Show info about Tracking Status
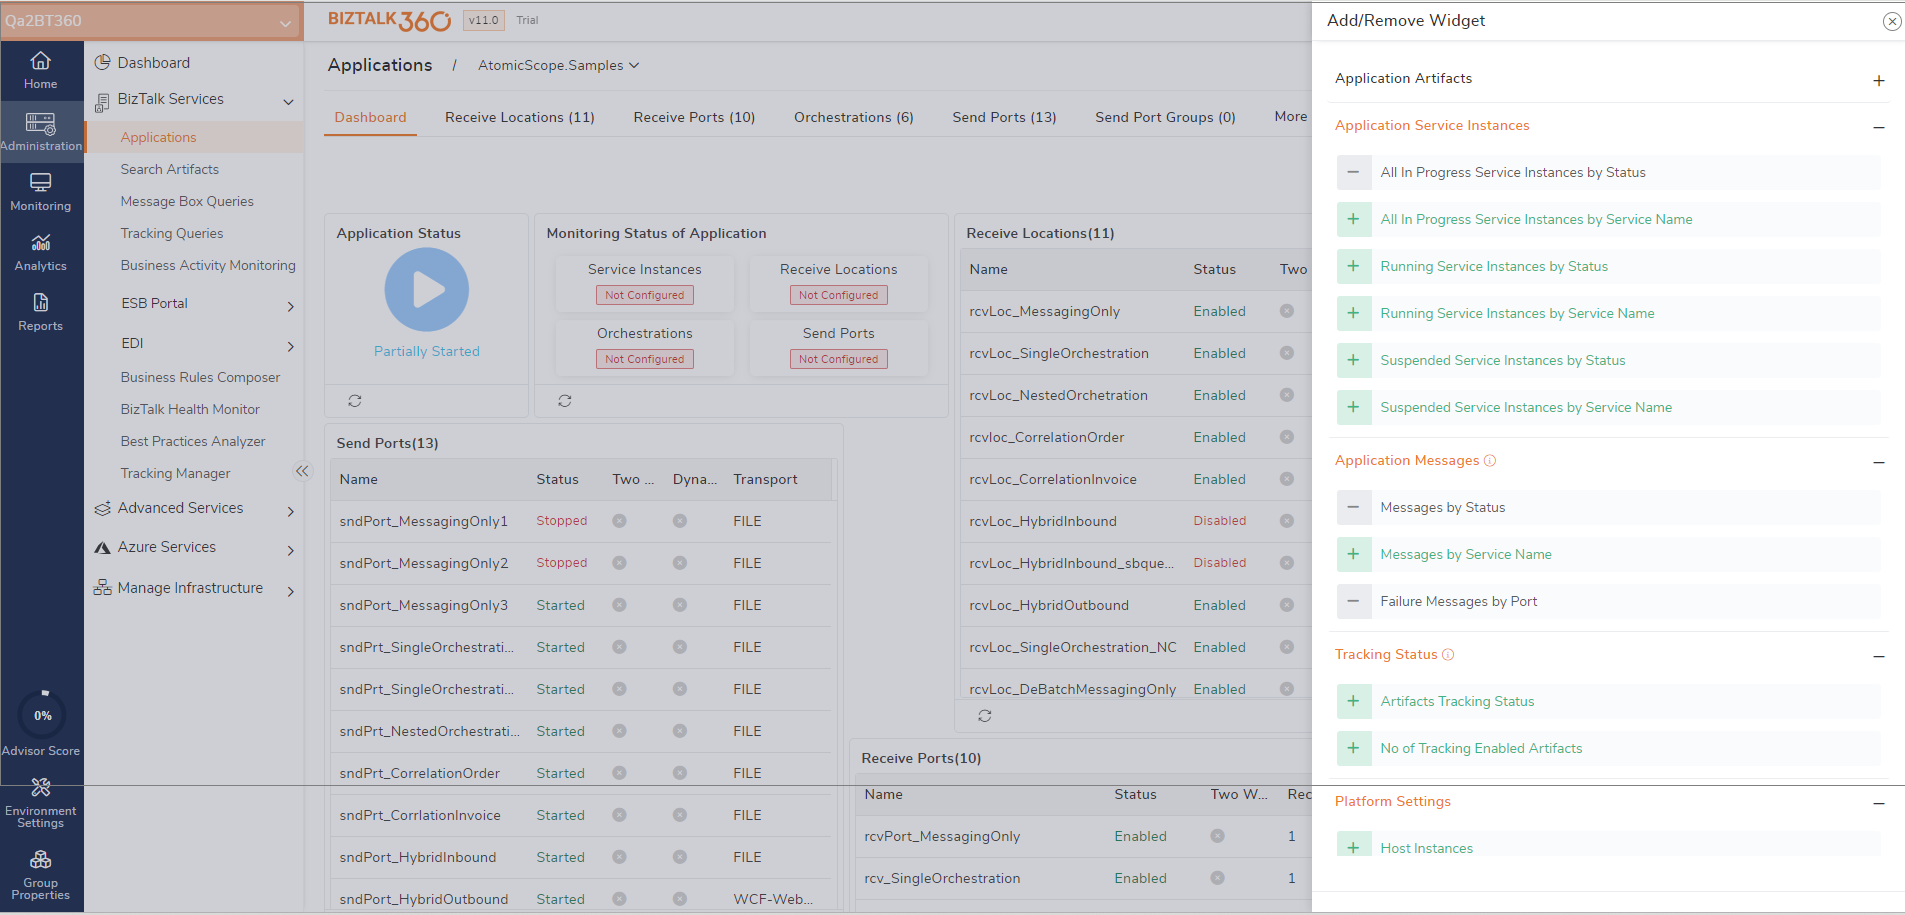The width and height of the screenshot is (1905, 915). coord(1448,655)
